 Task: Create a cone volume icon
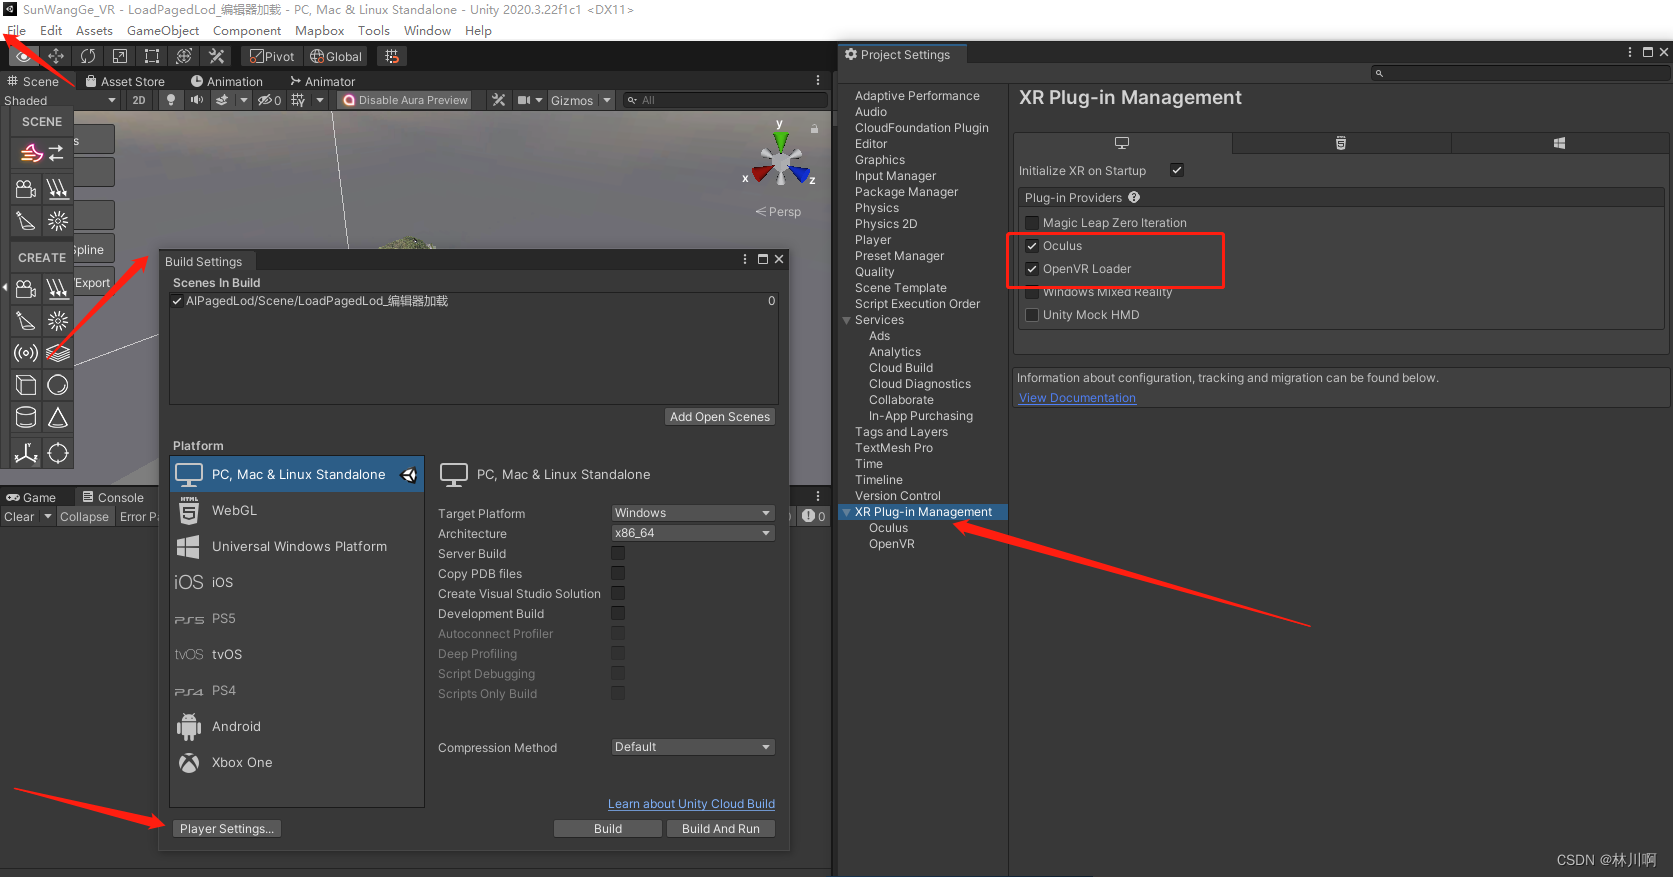click(58, 417)
